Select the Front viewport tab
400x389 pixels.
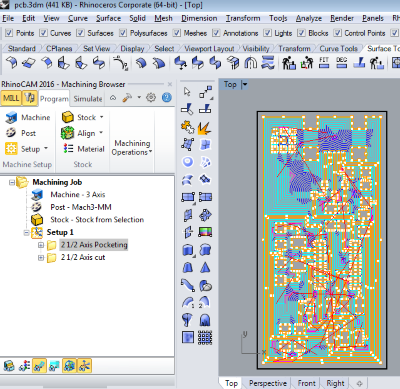pos(306,383)
